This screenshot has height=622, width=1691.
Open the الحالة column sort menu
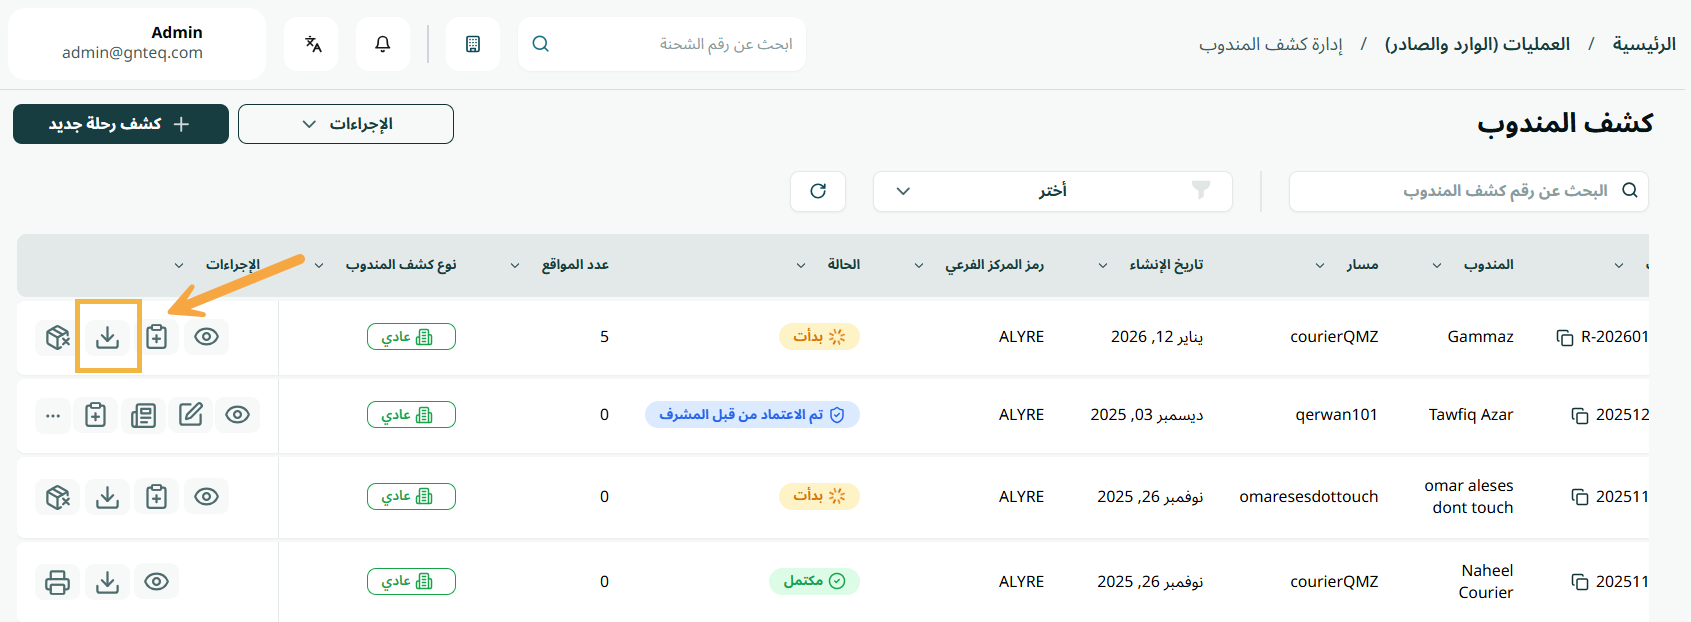click(801, 265)
